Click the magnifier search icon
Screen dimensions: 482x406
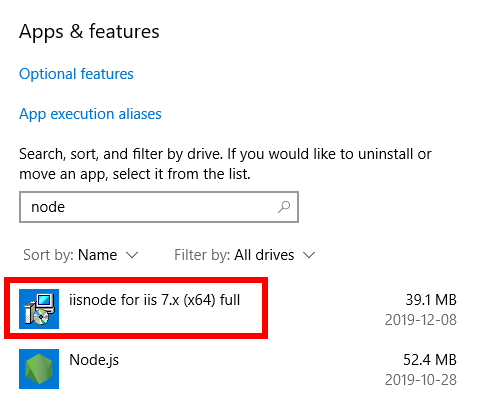point(284,207)
